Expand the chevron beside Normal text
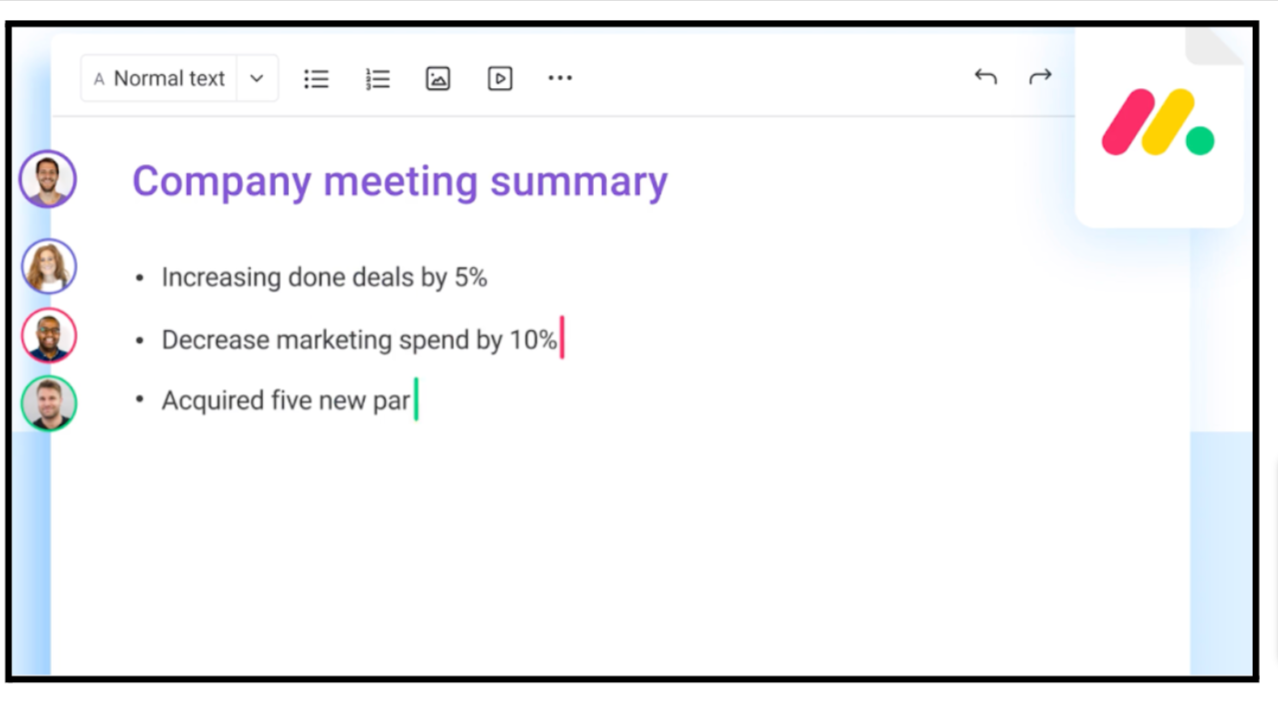 tap(257, 79)
